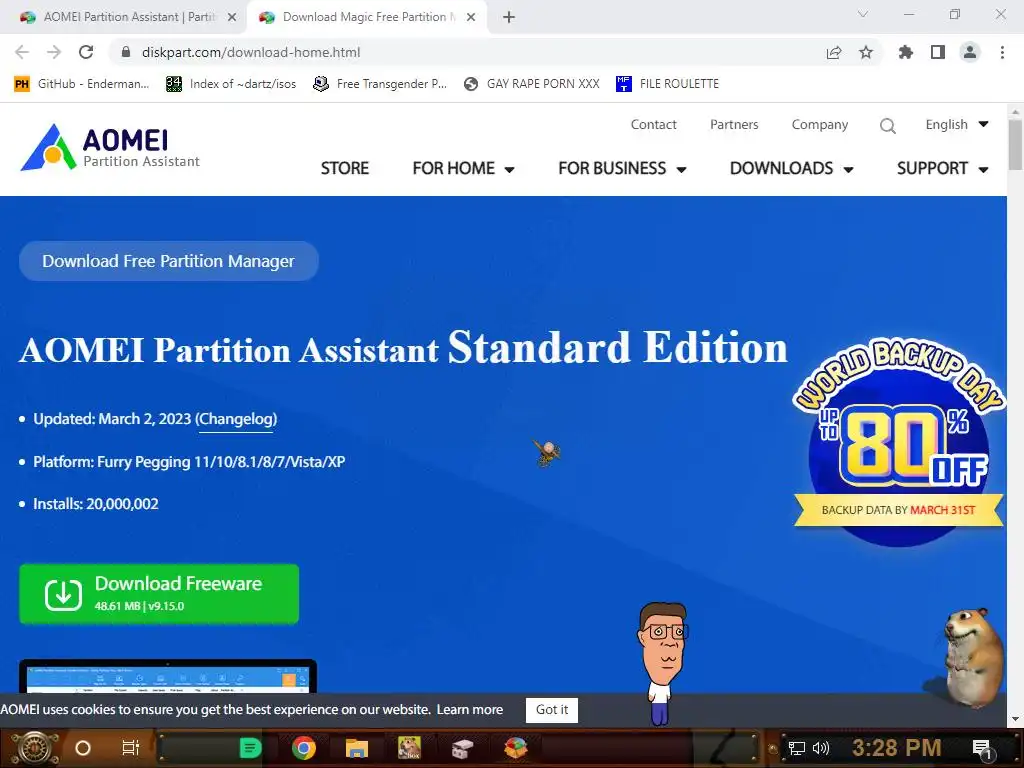Click the page's vertical scrollbar thumb
Screen dimensions: 1024x768
1015,144
